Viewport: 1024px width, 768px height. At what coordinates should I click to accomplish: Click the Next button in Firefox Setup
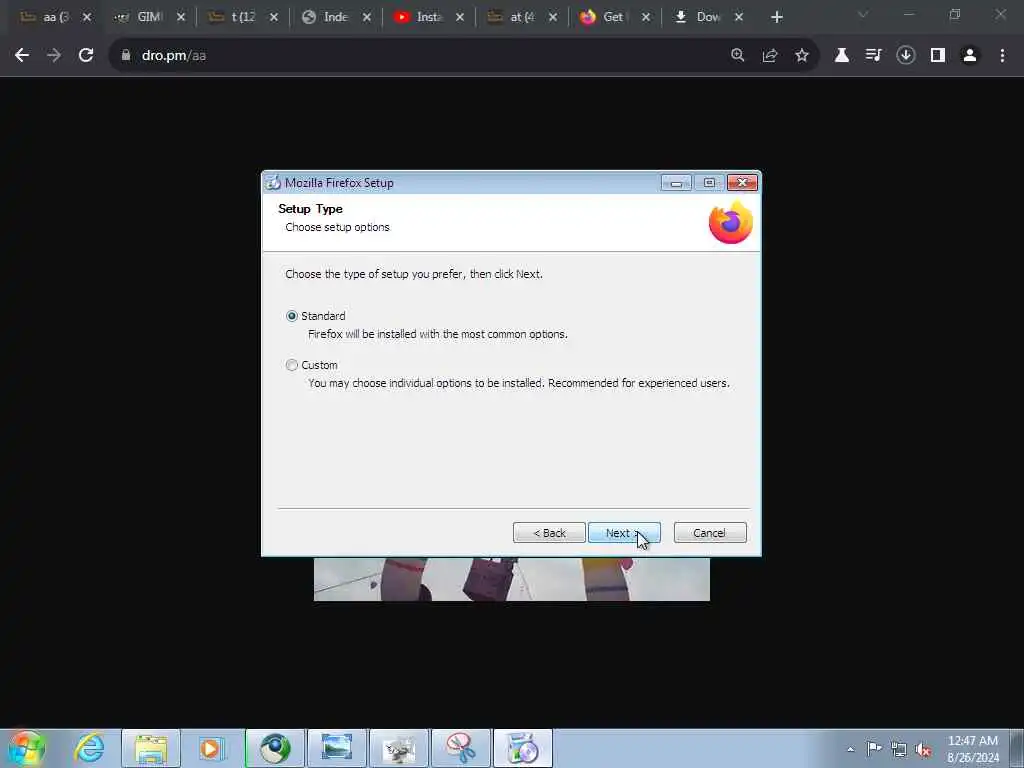point(624,533)
